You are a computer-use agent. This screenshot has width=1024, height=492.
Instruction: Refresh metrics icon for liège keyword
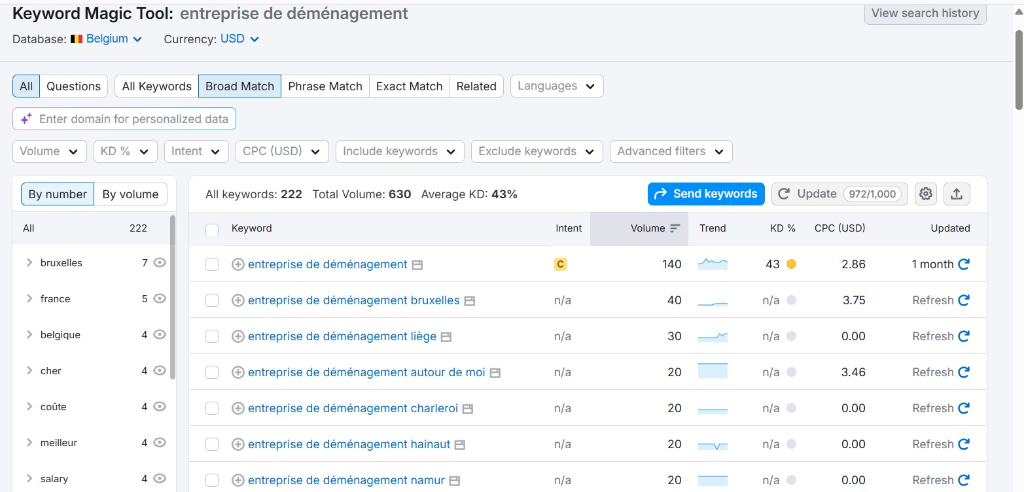point(963,337)
